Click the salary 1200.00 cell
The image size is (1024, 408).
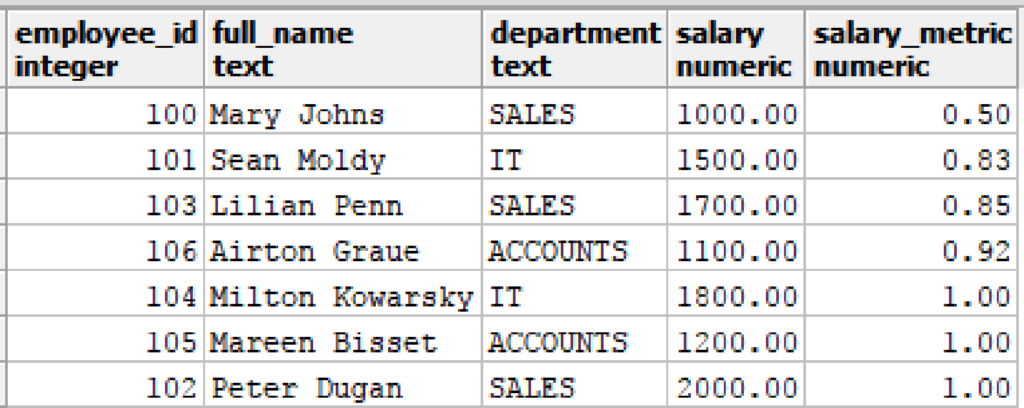[736, 339]
